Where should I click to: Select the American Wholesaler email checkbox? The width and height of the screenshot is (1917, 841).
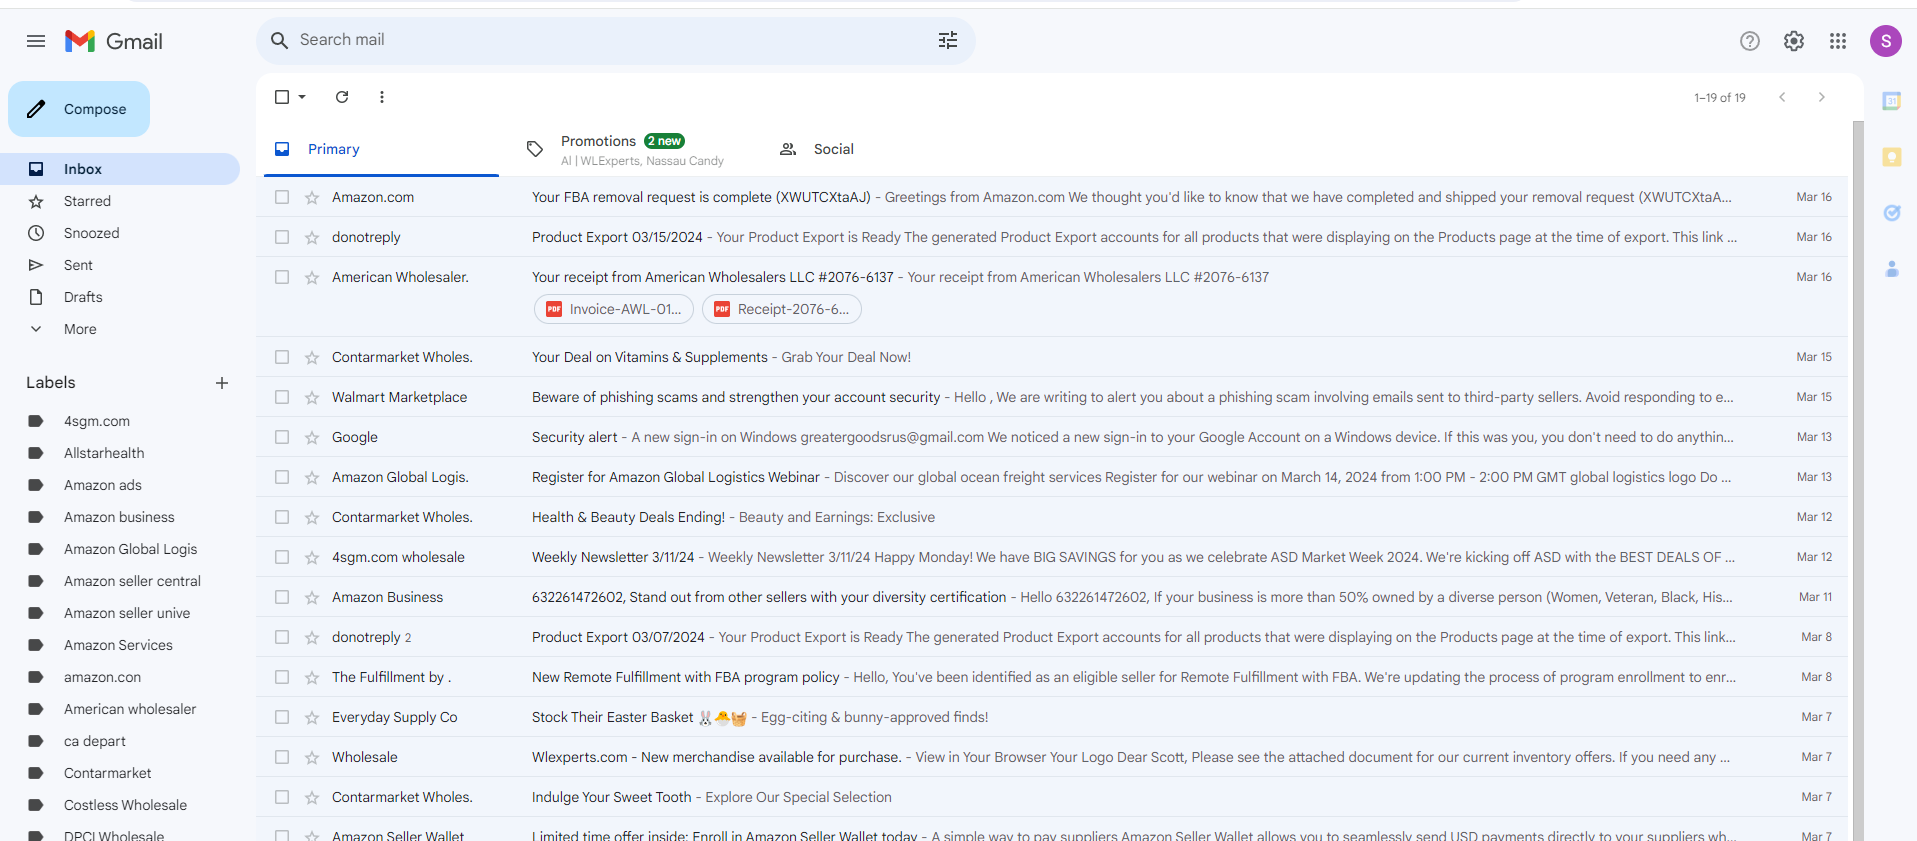coord(282,277)
